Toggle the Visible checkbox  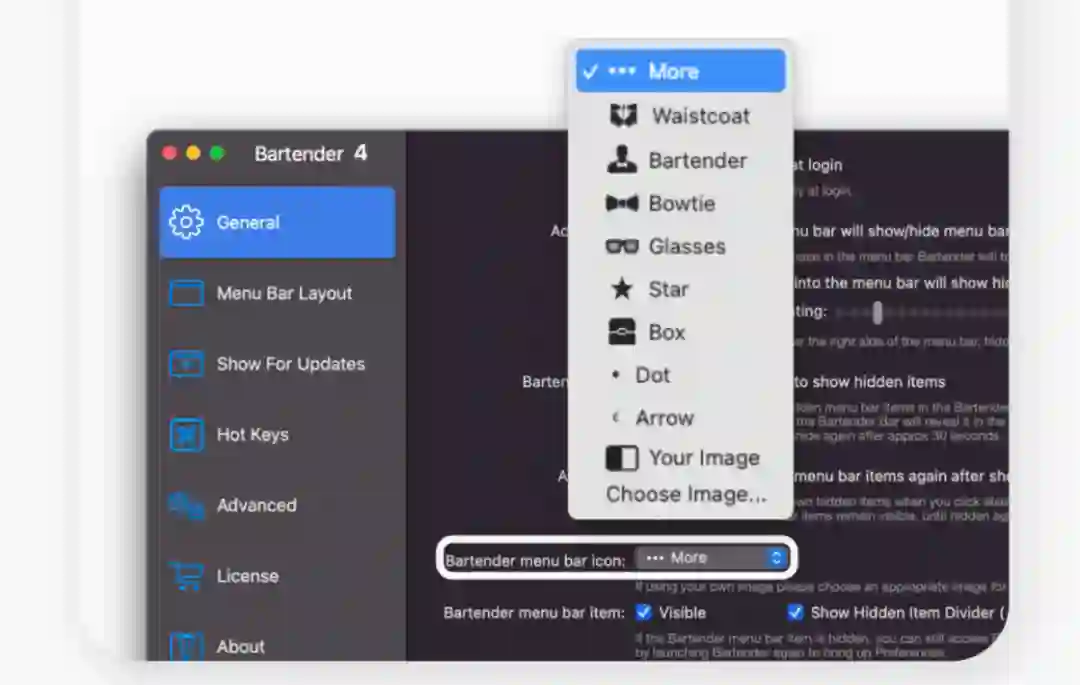coord(644,612)
